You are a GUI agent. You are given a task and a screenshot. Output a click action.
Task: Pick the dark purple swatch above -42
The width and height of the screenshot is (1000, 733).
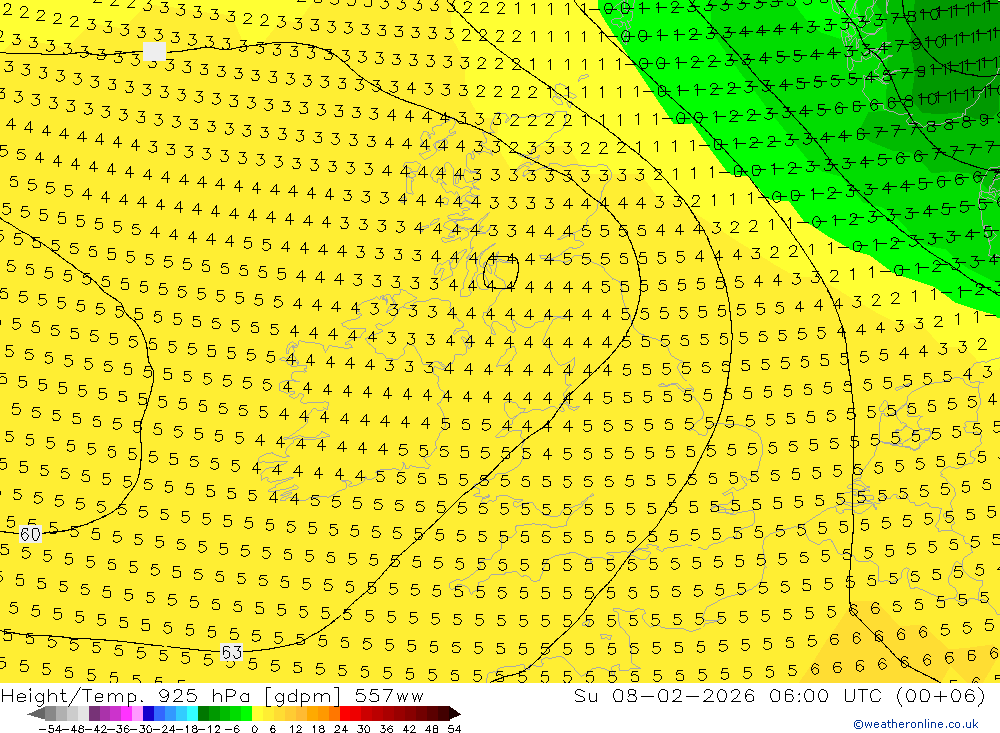click(94, 713)
